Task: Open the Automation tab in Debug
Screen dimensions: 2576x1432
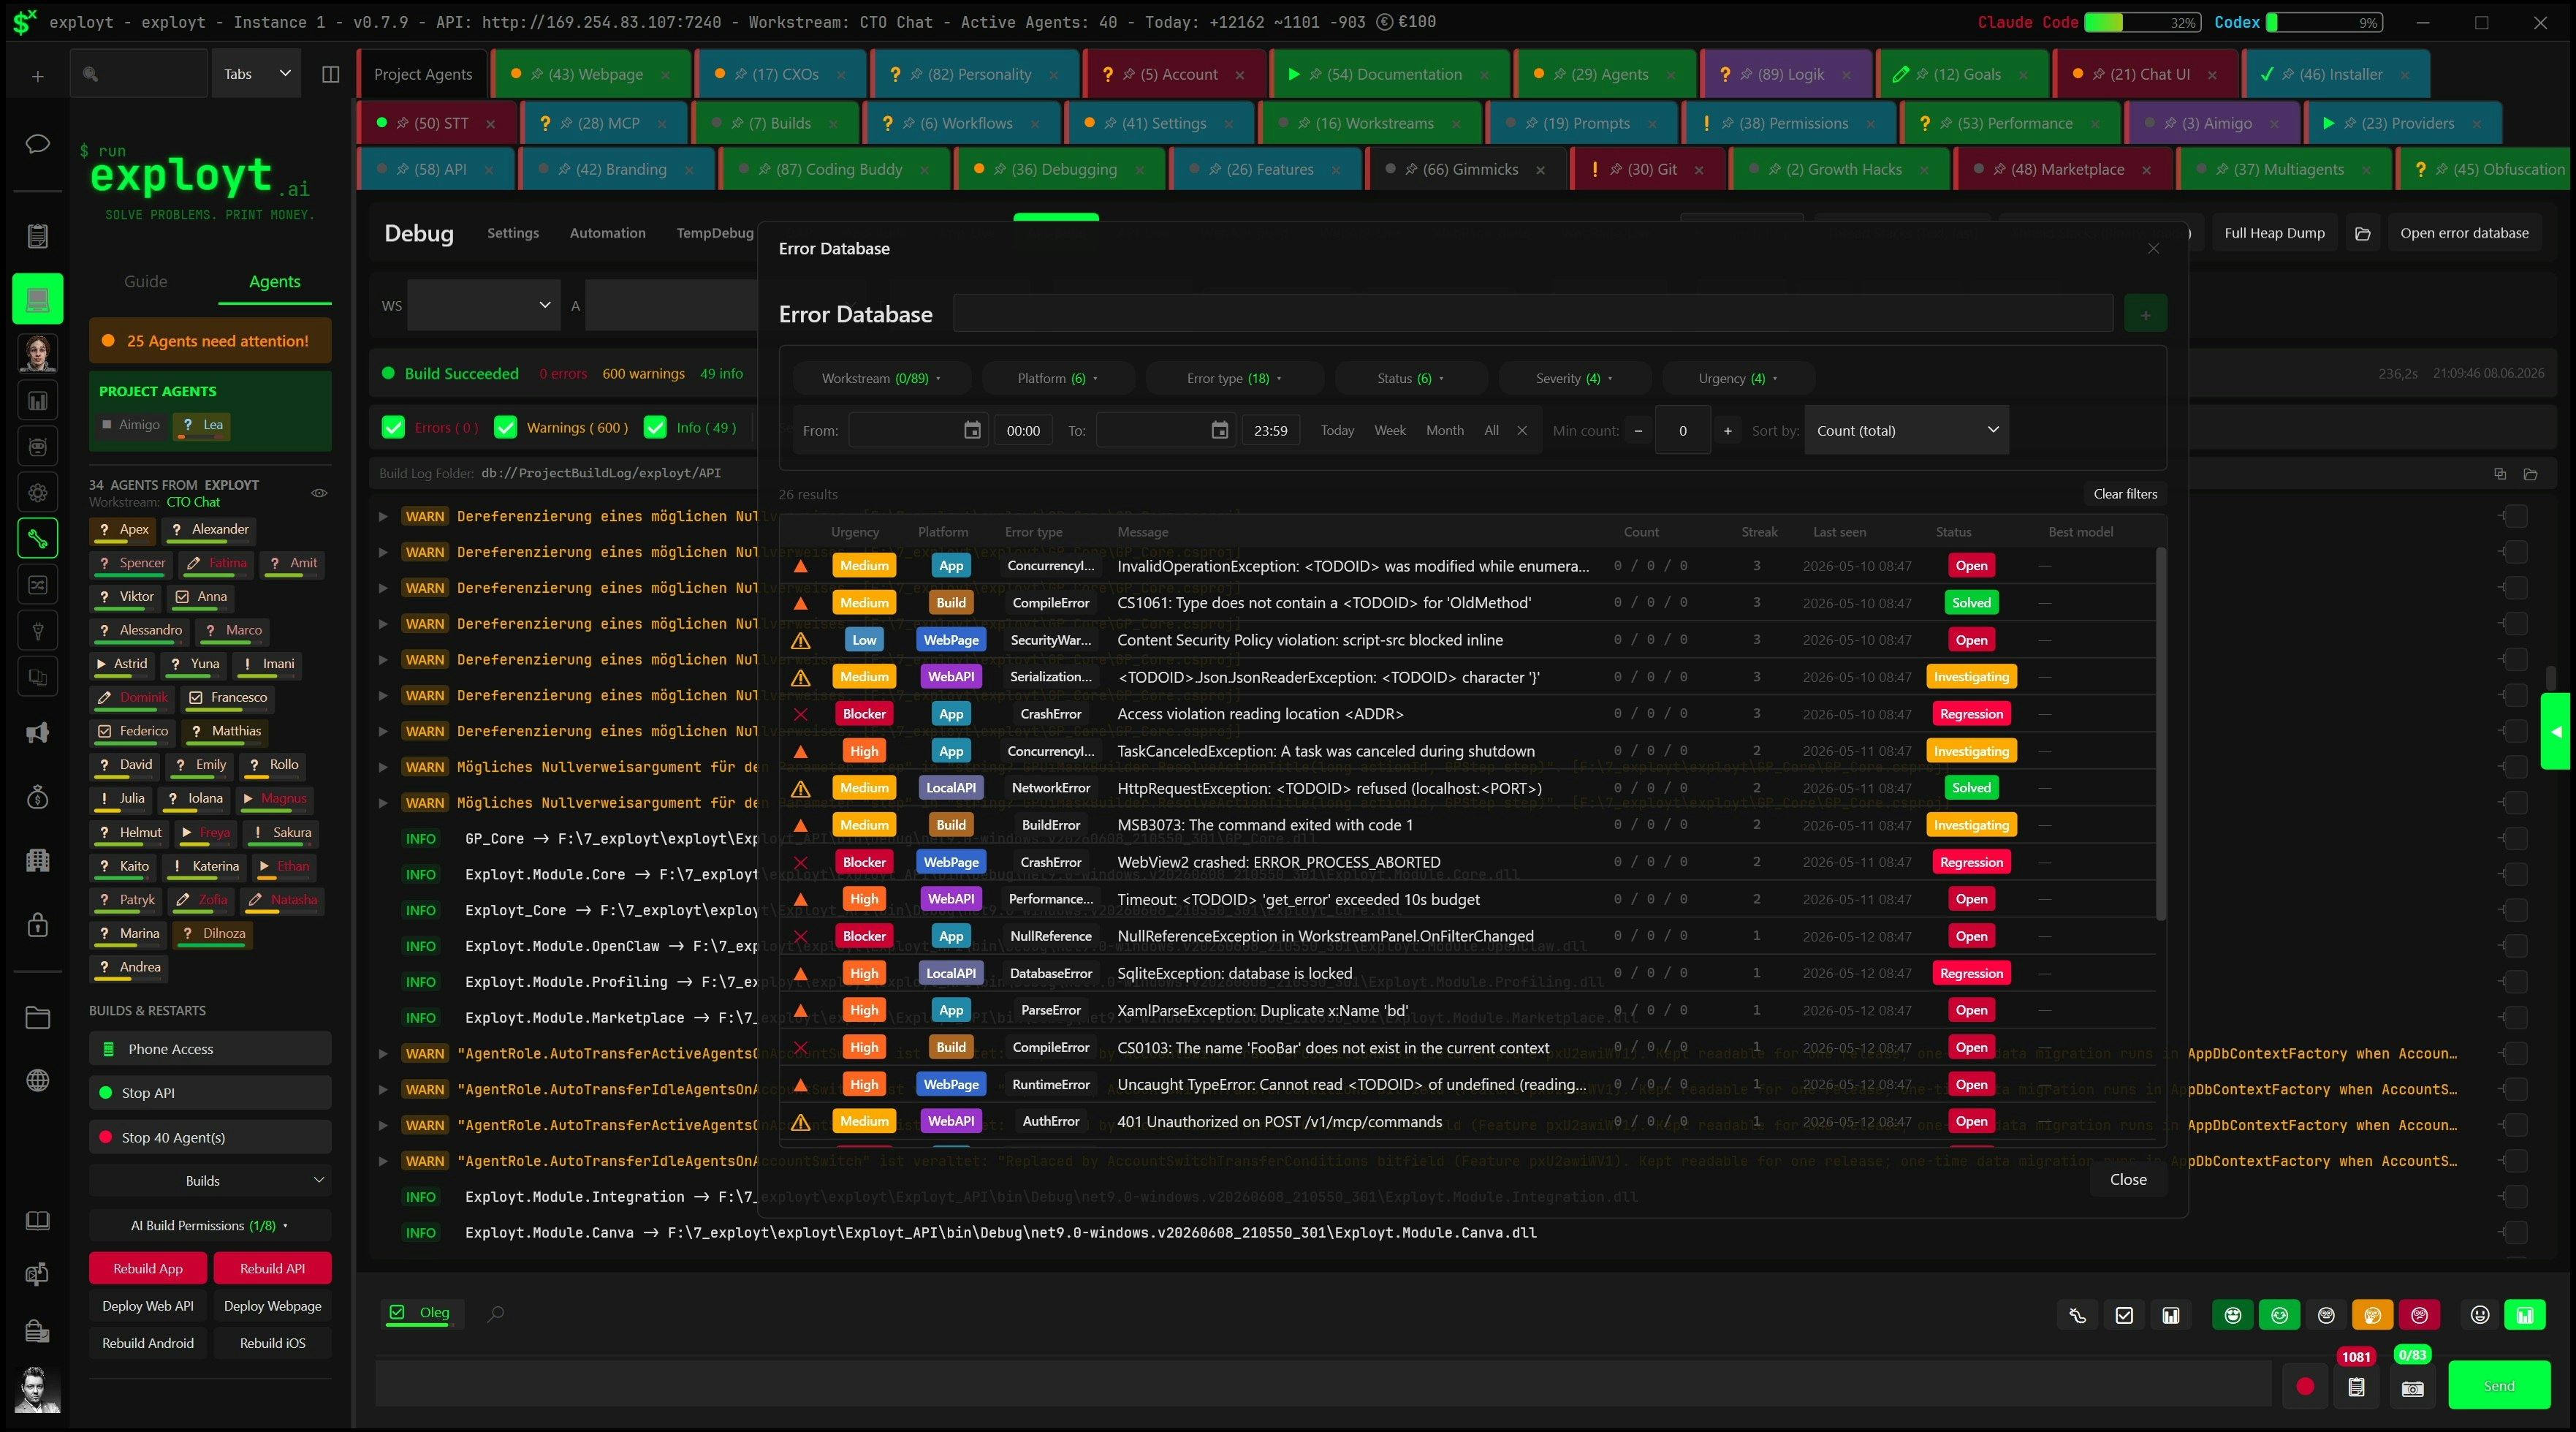Action: (607, 233)
